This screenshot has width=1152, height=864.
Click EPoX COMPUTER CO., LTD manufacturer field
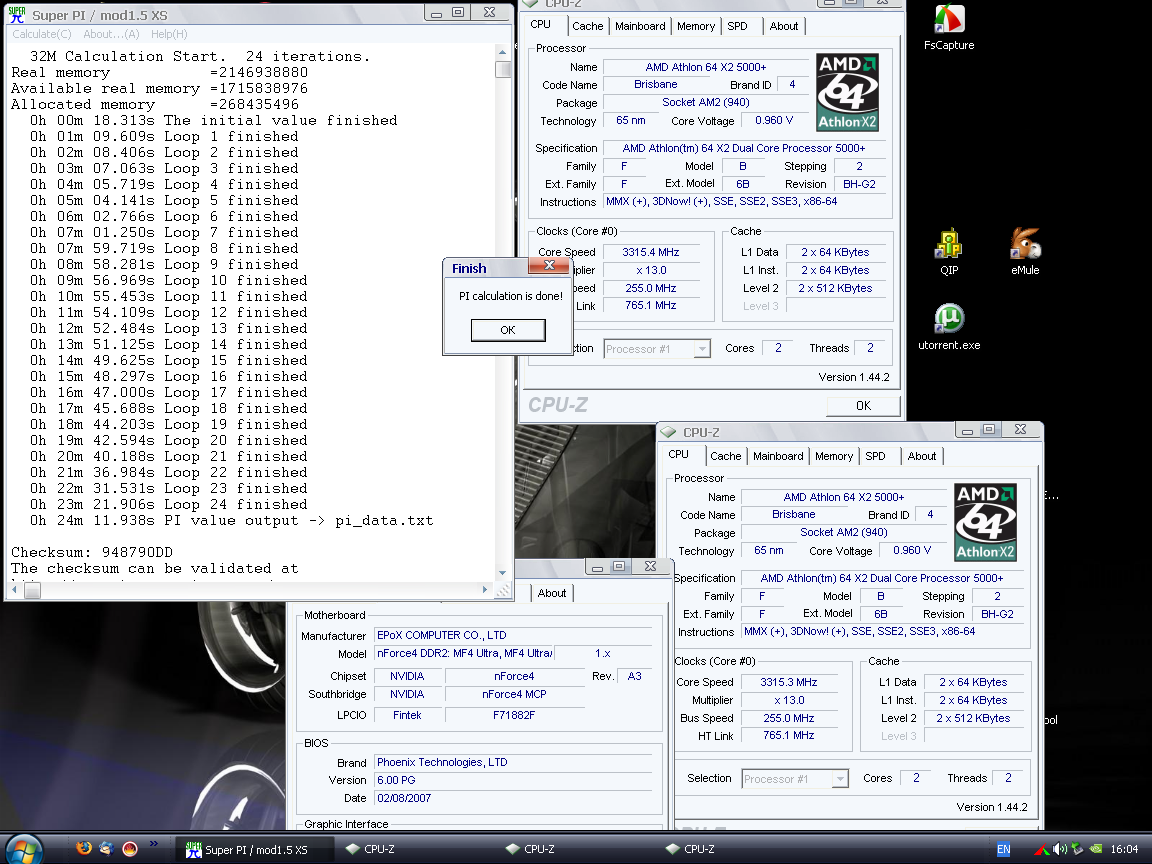click(x=513, y=636)
